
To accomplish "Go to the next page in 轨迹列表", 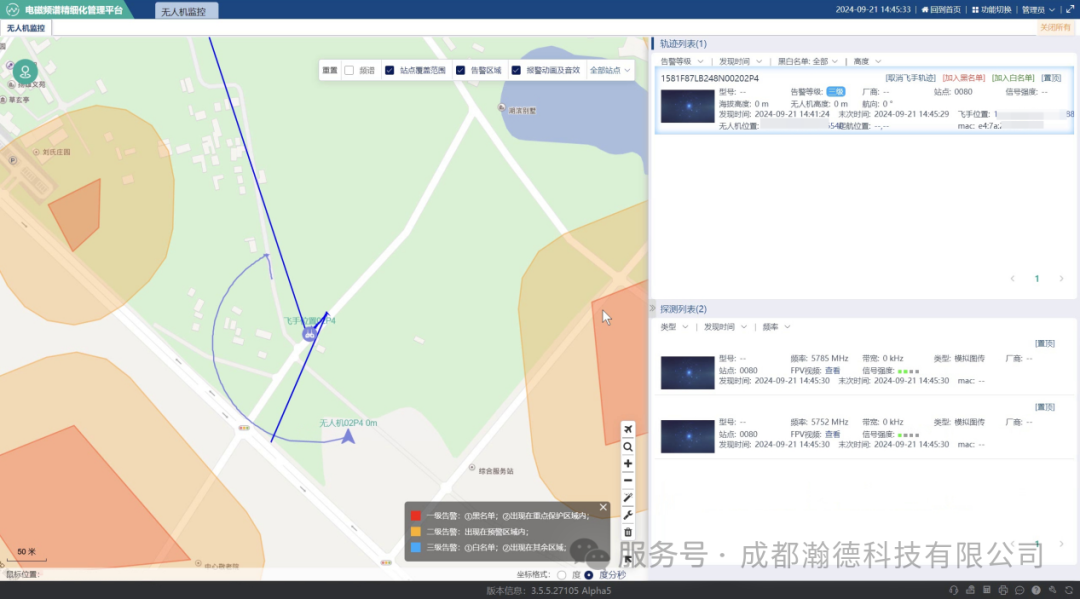I will click(x=1061, y=279).
